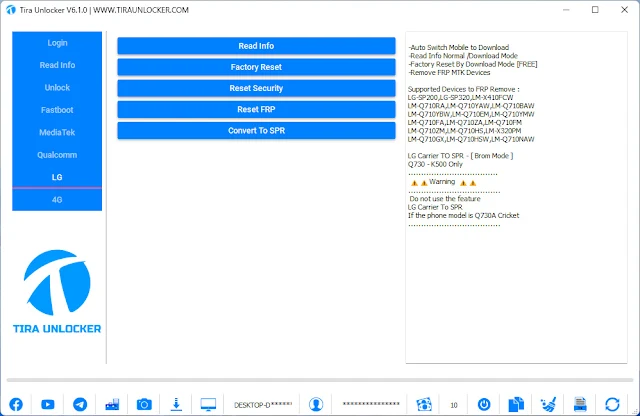Click the wide Read Info button

(256, 46)
